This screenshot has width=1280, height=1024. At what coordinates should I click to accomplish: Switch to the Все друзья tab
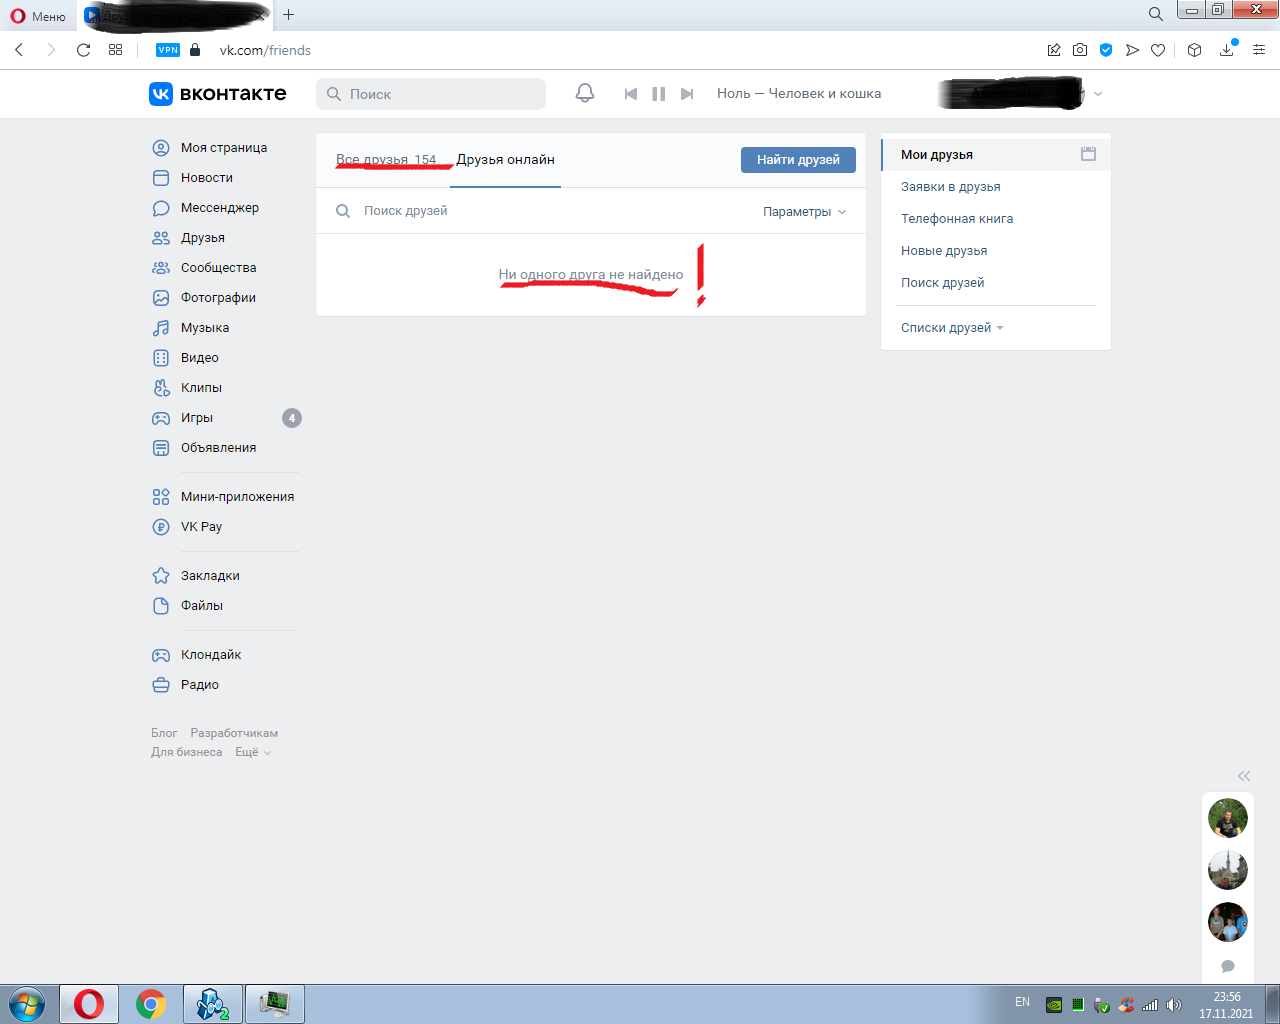click(386, 160)
